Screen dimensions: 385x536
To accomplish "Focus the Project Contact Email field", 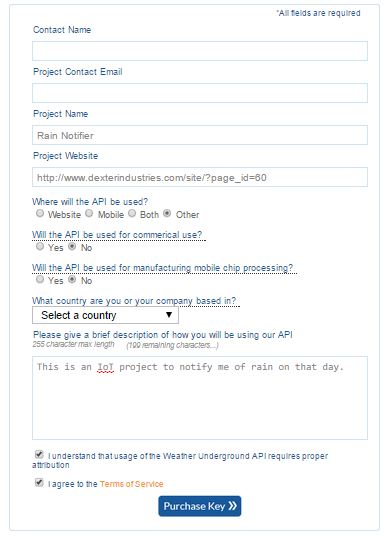I will click(x=200, y=93).
